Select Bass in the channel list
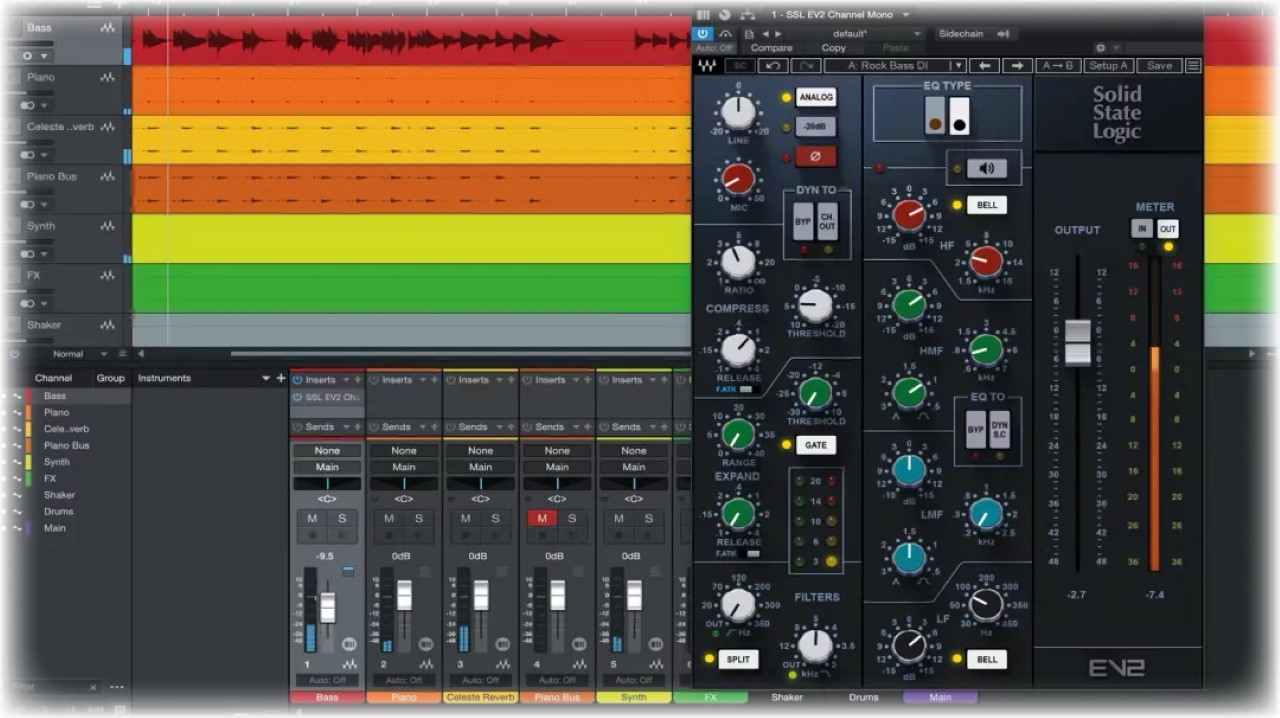 click(54, 396)
